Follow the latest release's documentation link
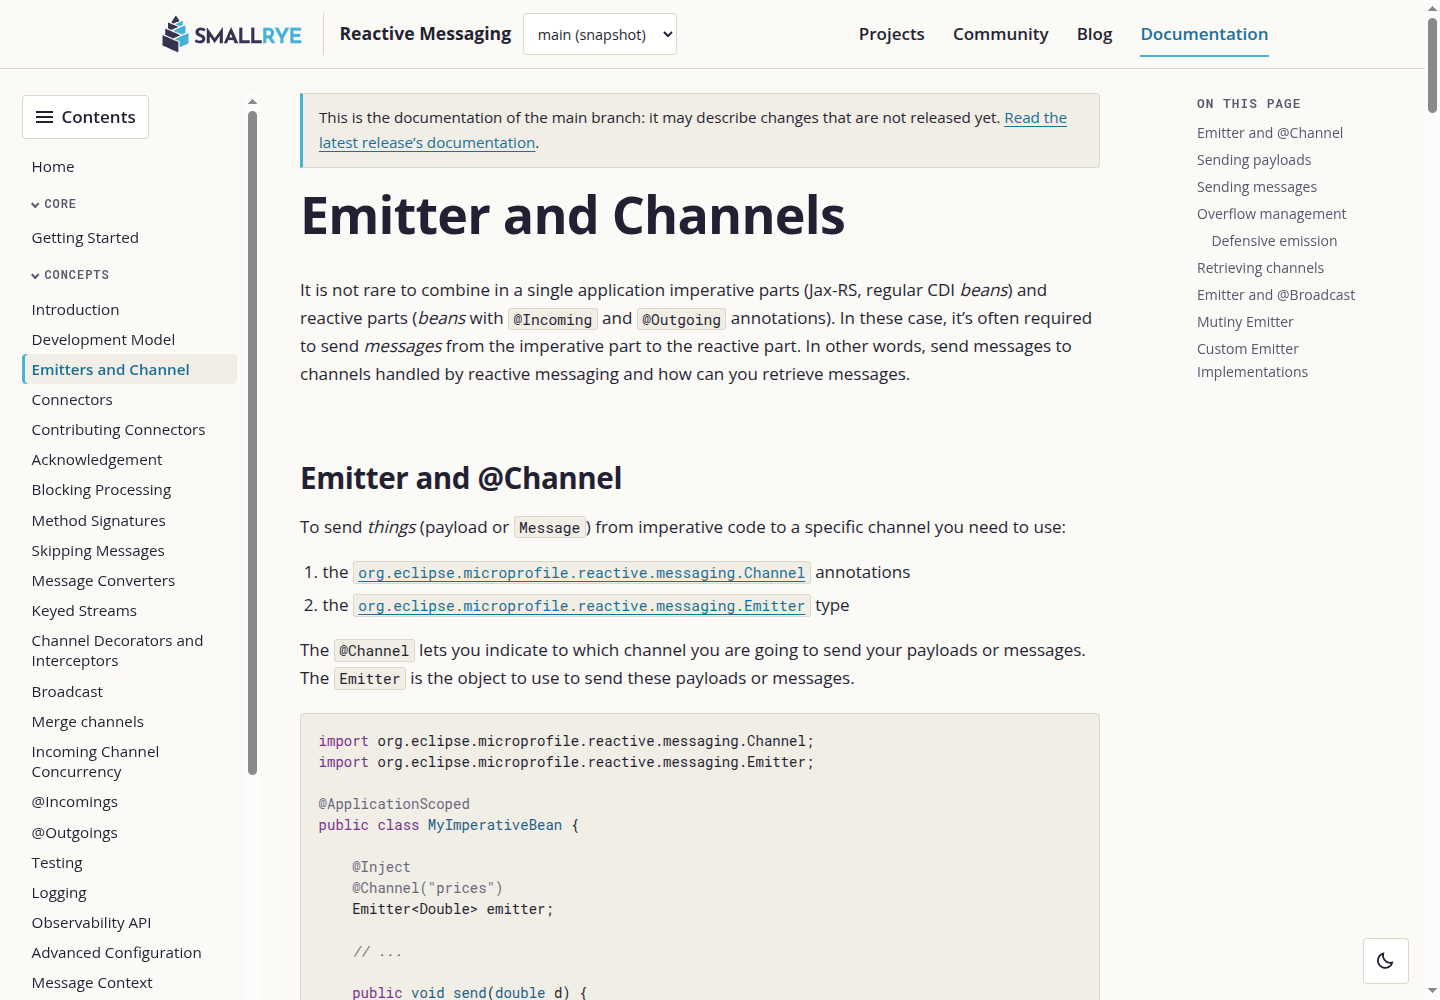This screenshot has height=1000, width=1440. (x=427, y=143)
